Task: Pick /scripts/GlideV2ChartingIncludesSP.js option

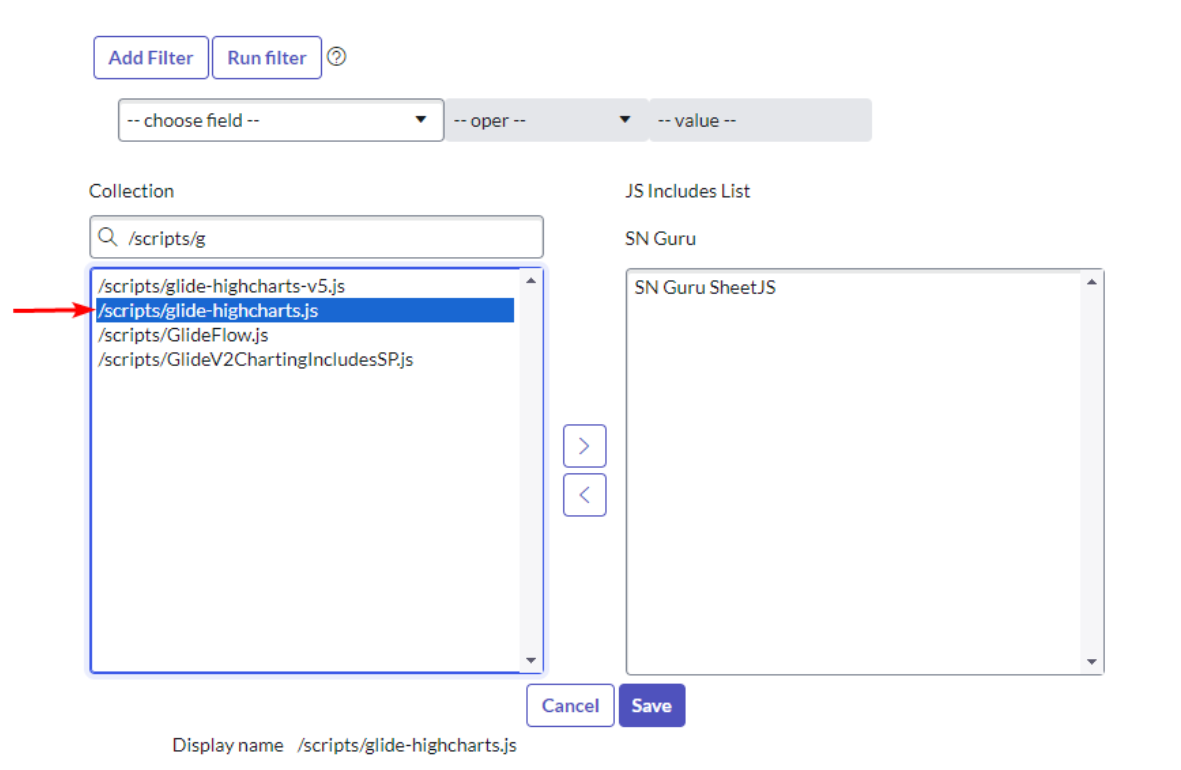Action: [x=255, y=359]
